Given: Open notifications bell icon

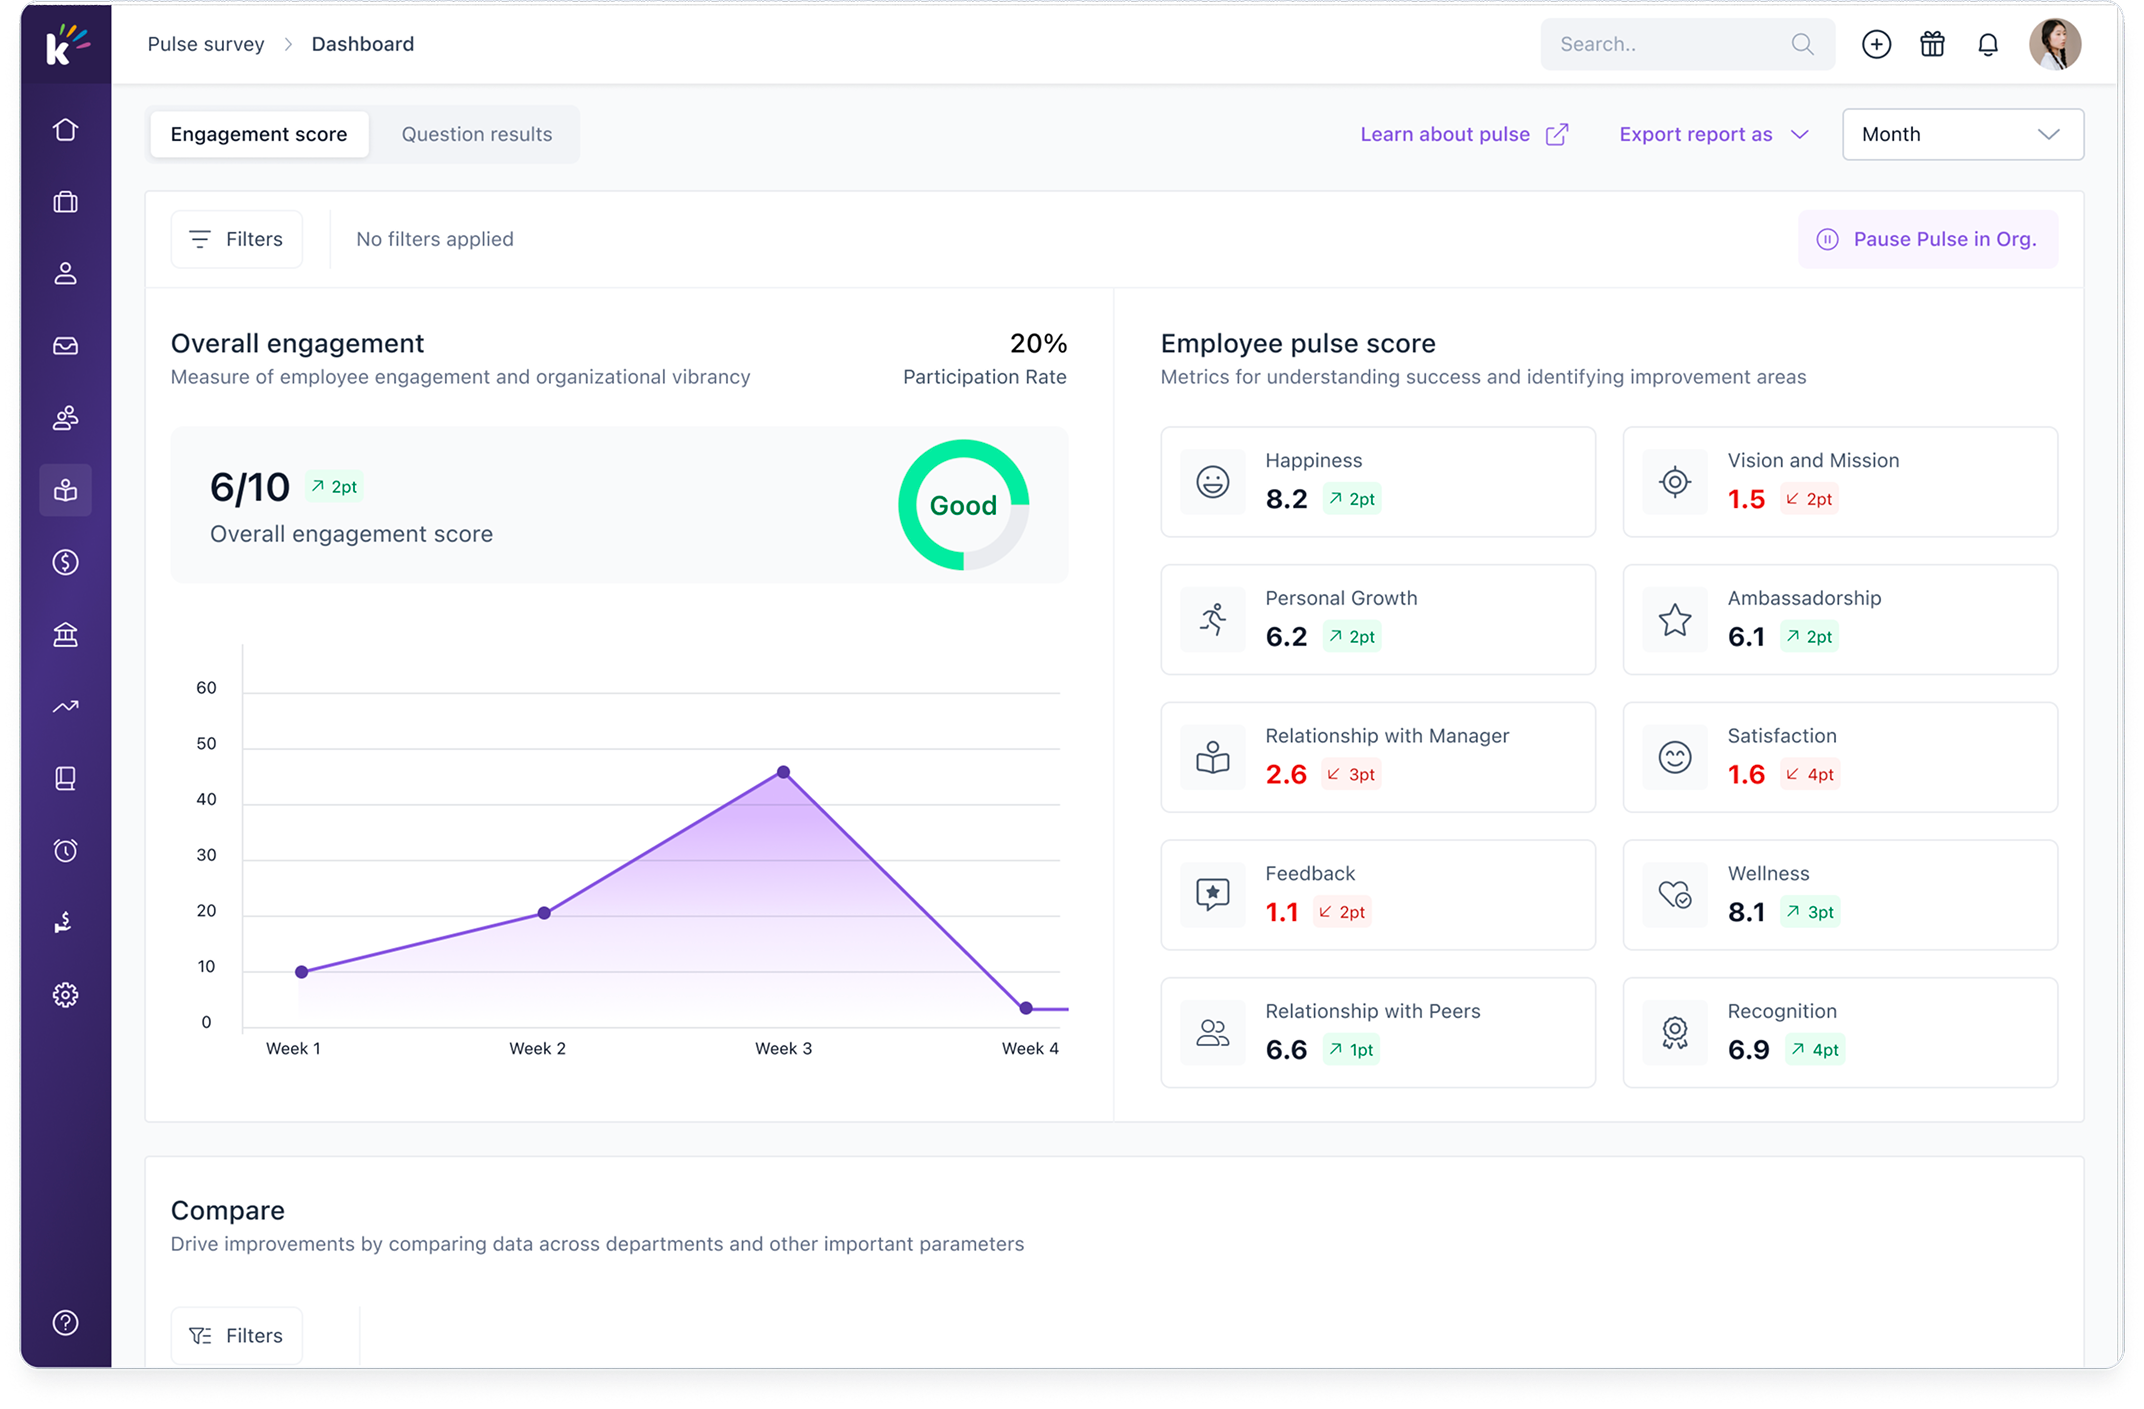Looking at the screenshot, I should click(1988, 44).
